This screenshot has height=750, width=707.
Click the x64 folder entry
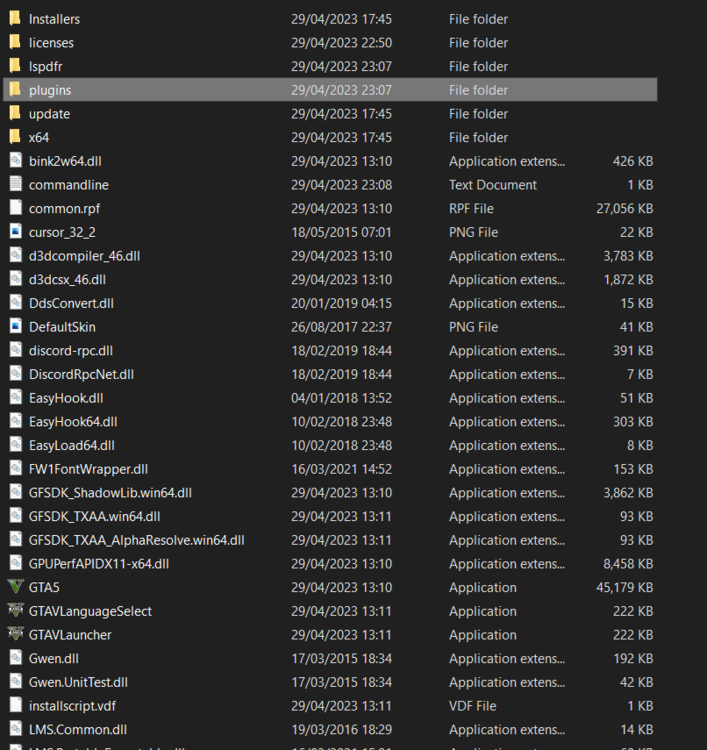(x=330, y=137)
